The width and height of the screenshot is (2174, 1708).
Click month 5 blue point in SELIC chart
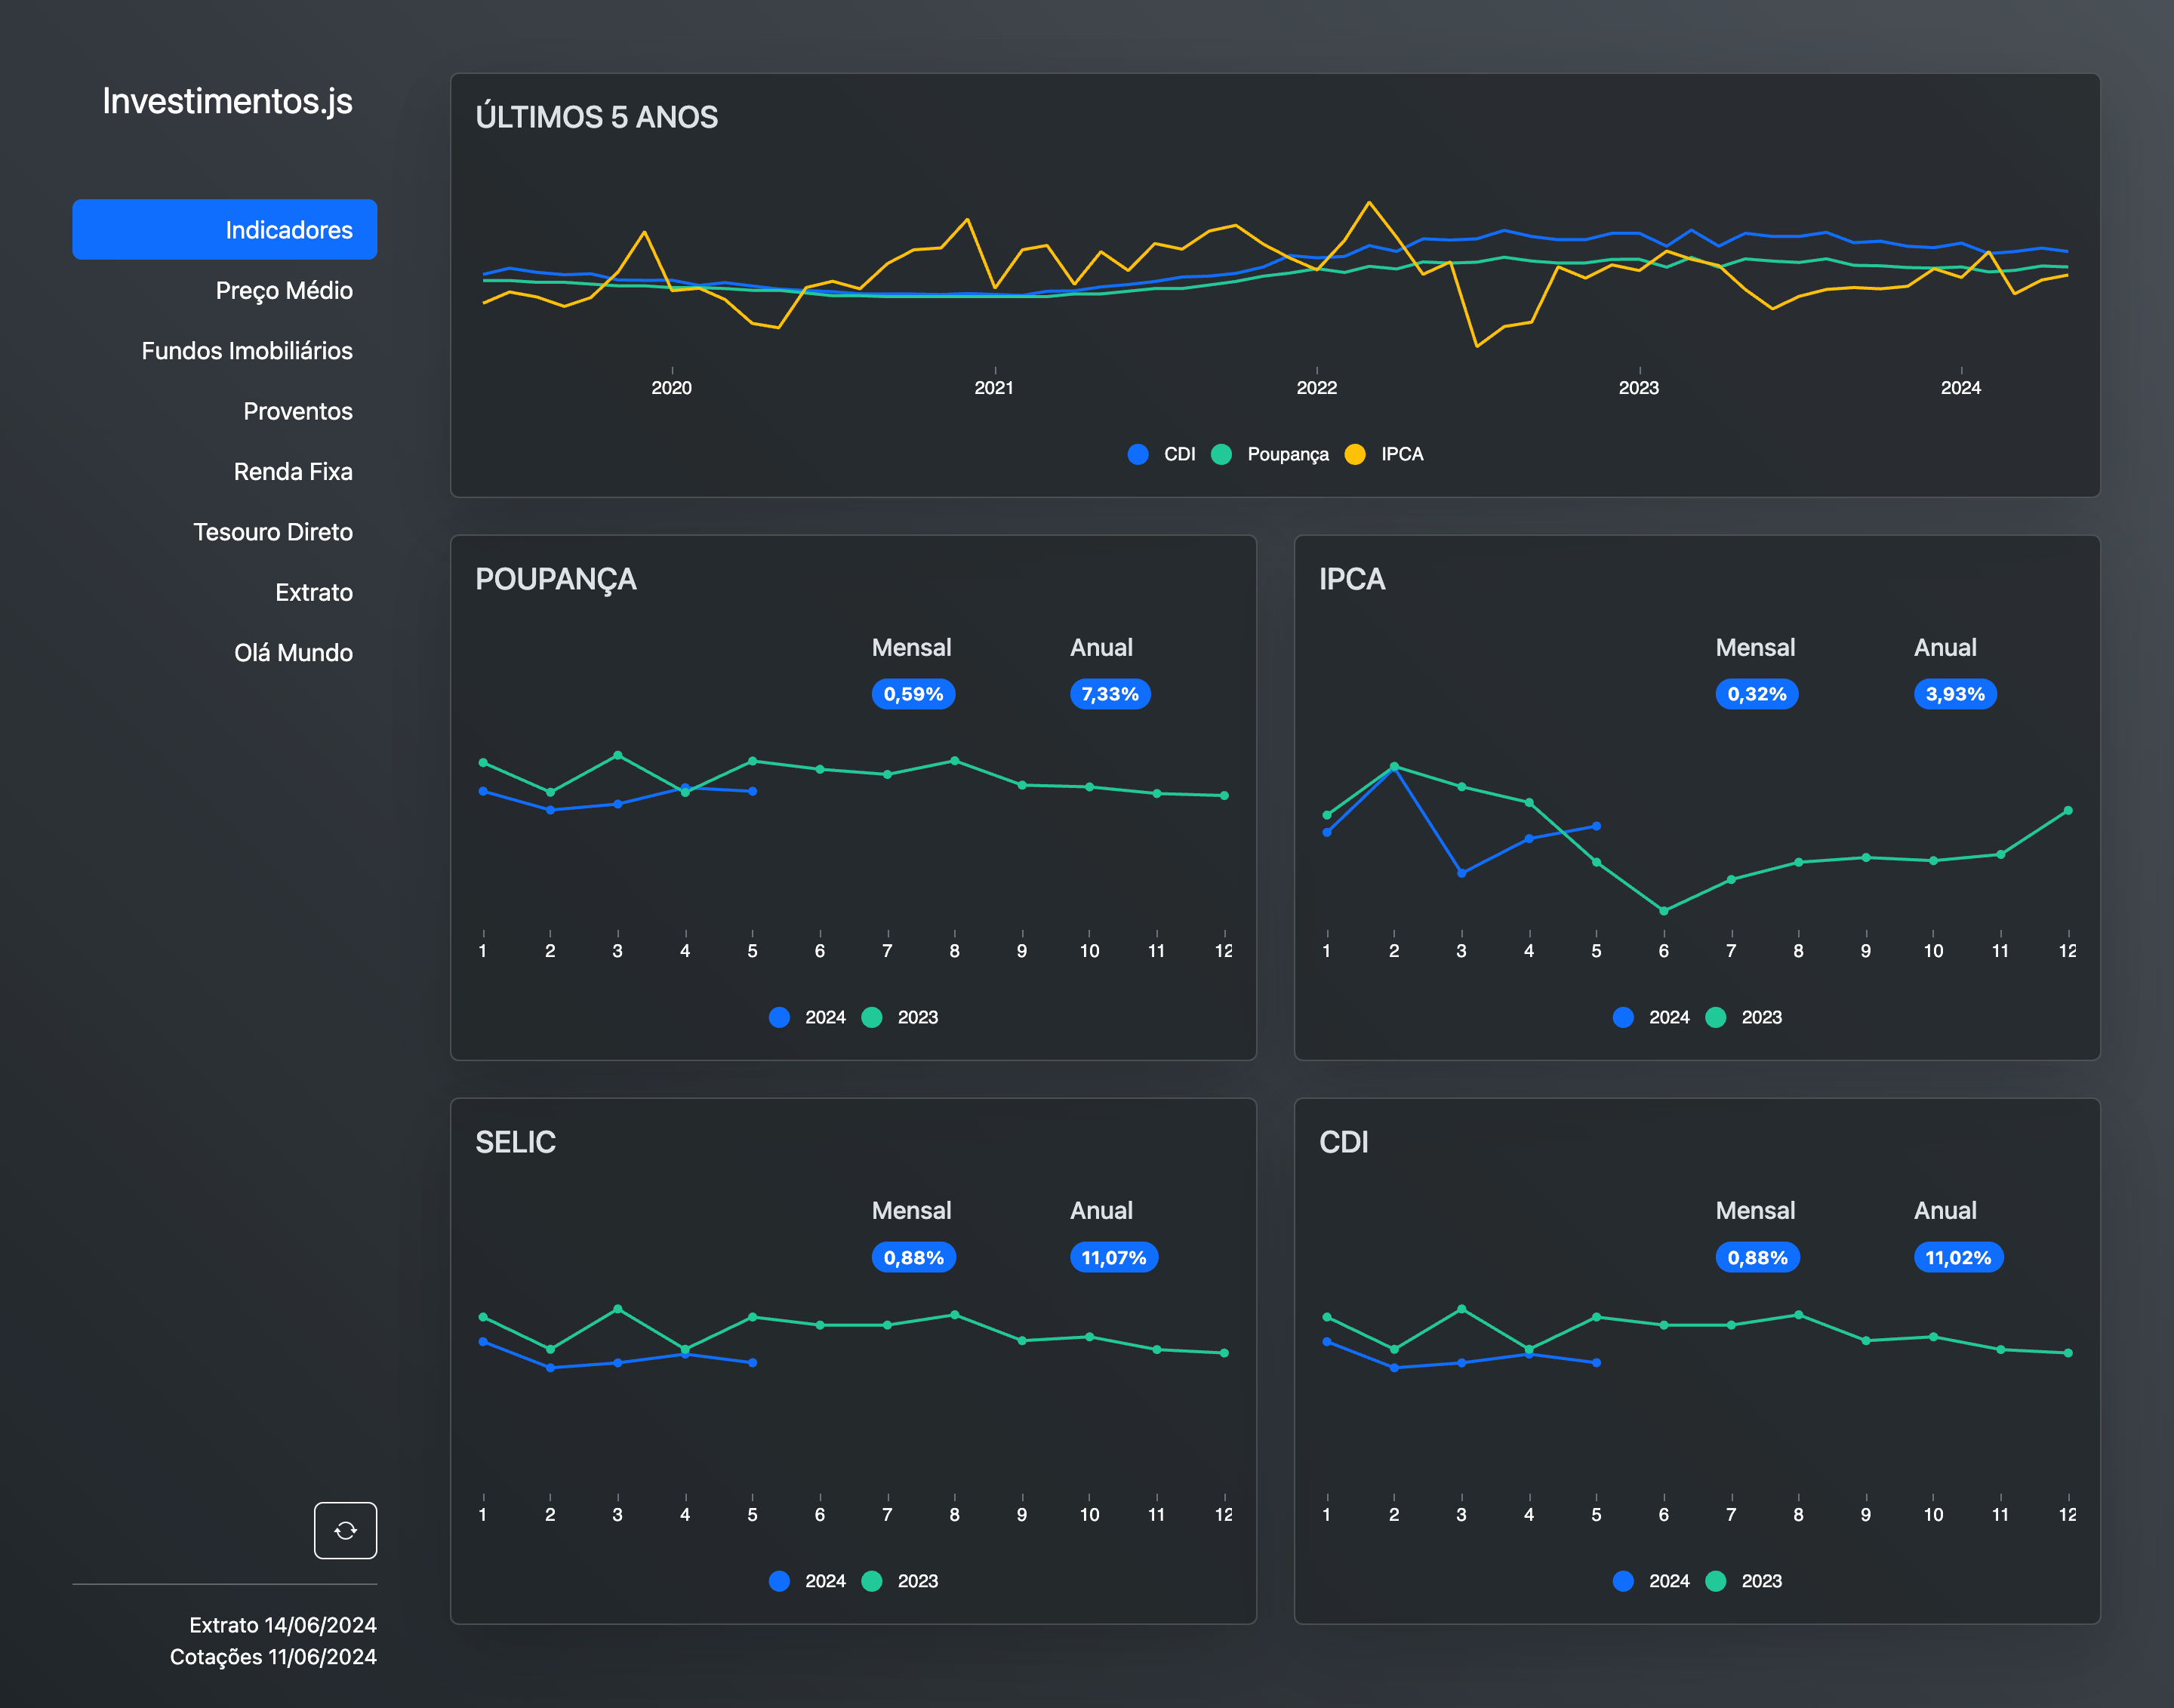point(752,1362)
